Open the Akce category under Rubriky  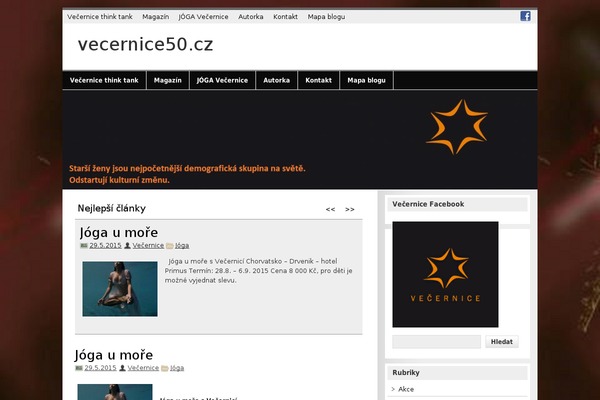click(406, 389)
